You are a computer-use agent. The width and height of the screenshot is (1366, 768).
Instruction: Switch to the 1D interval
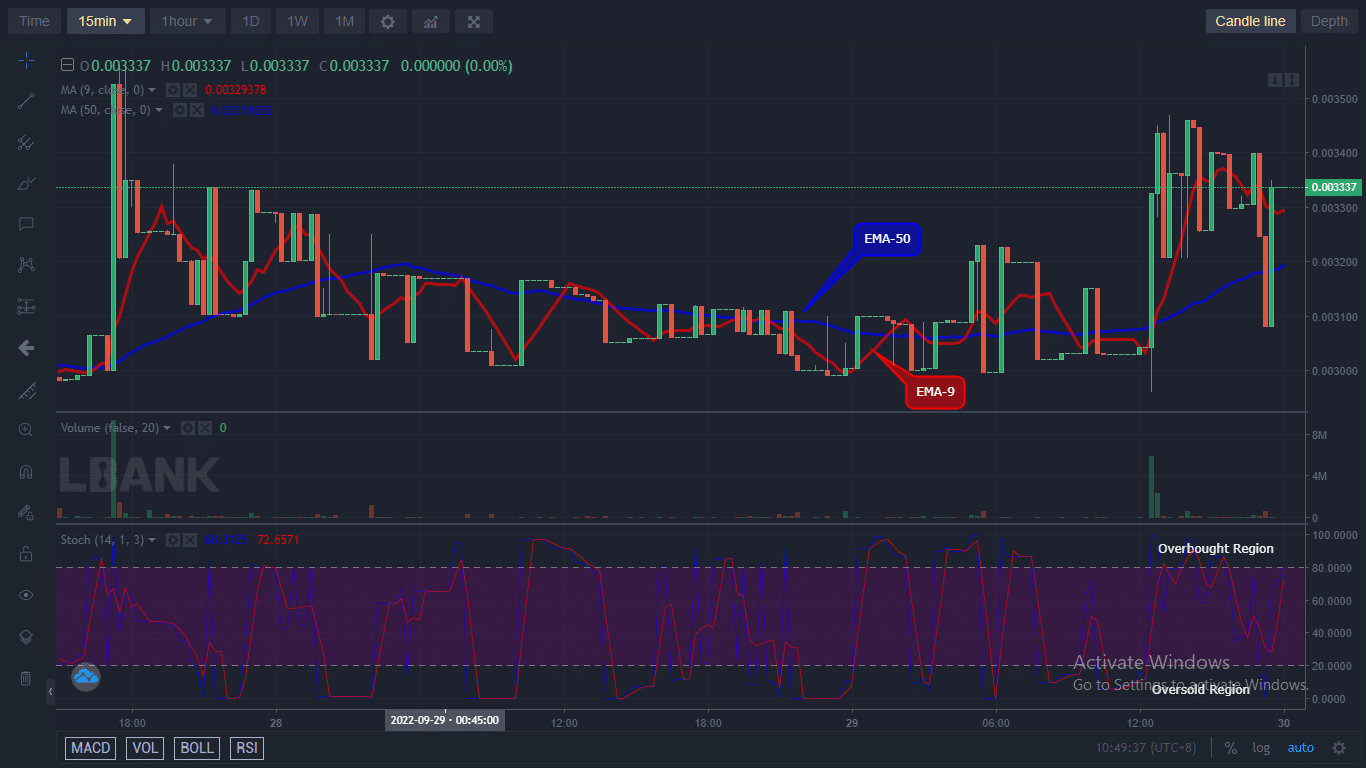coord(251,21)
